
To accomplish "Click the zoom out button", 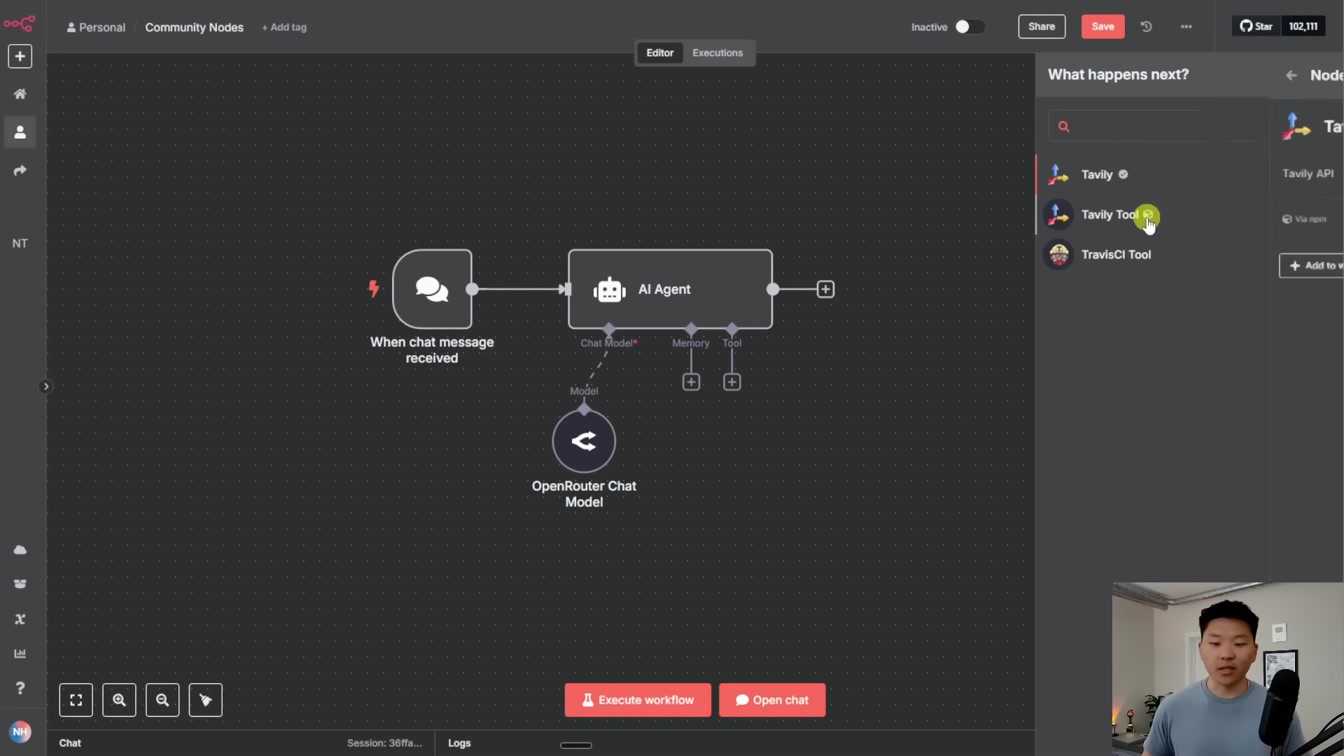I will click(x=162, y=700).
